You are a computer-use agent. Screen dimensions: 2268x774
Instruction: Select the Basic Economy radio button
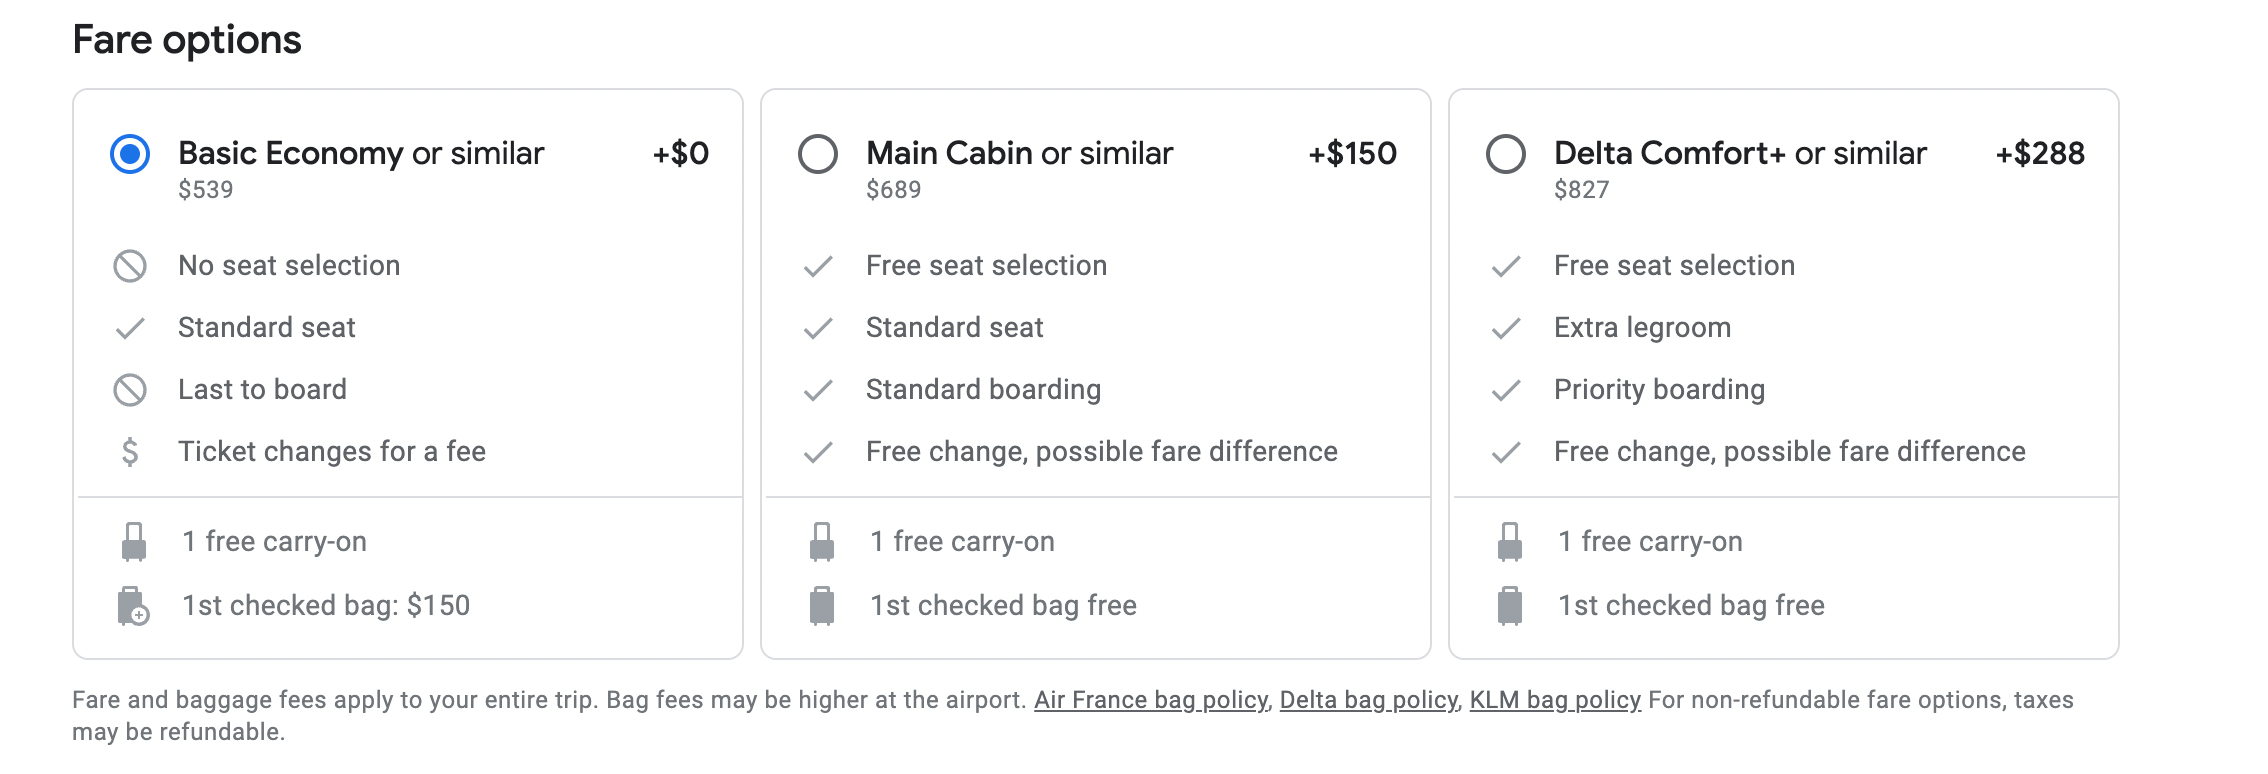[130, 154]
